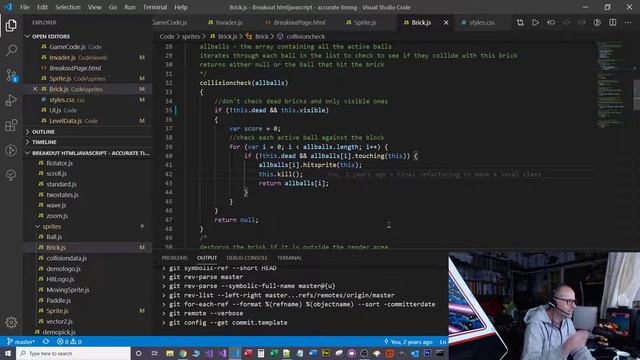640x360 pixels.
Task: Open the View menu
Action: point(94,7)
